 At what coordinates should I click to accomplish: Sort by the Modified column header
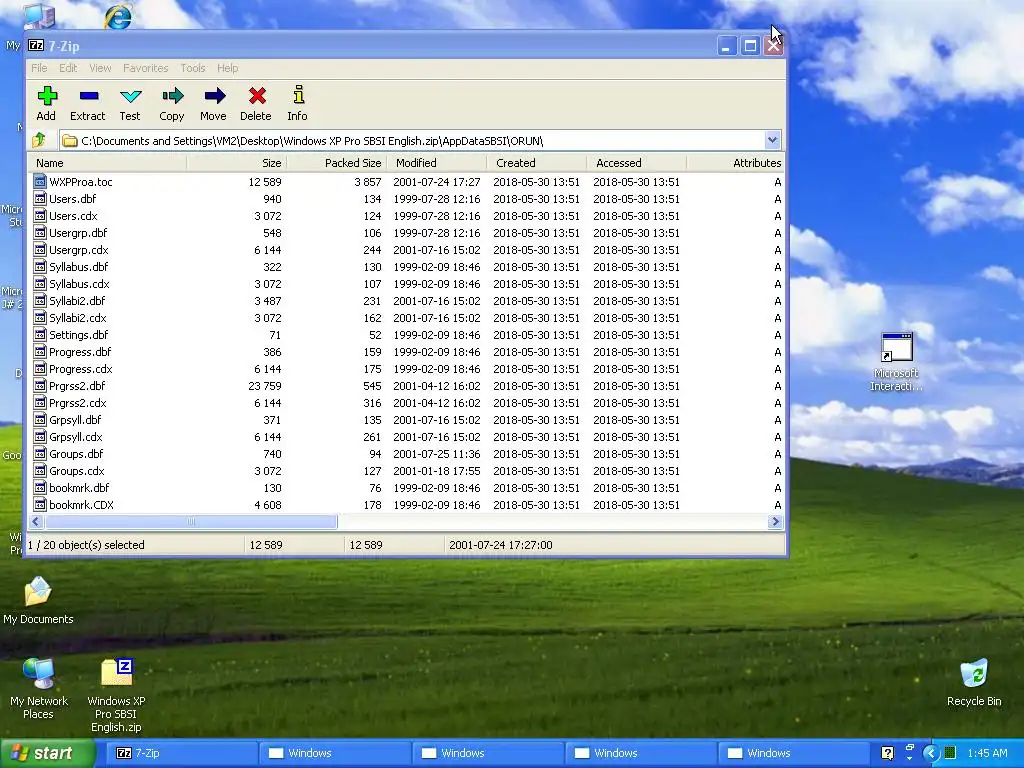pyautogui.click(x=437, y=163)
